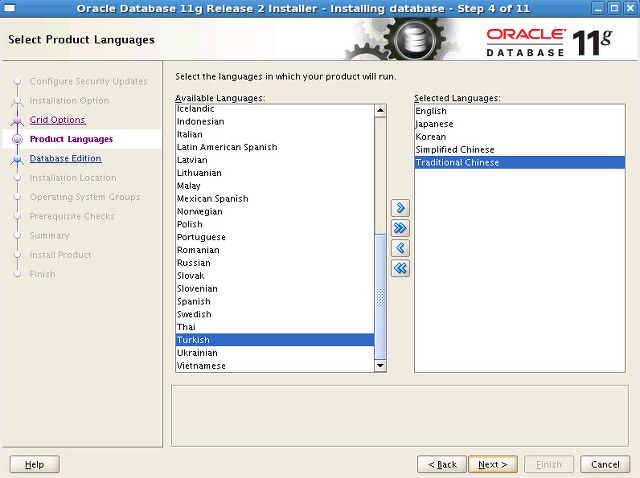The image size is (640, 478).
Task: Select Icelandic in Available Languages
Action: click(275, 109)
